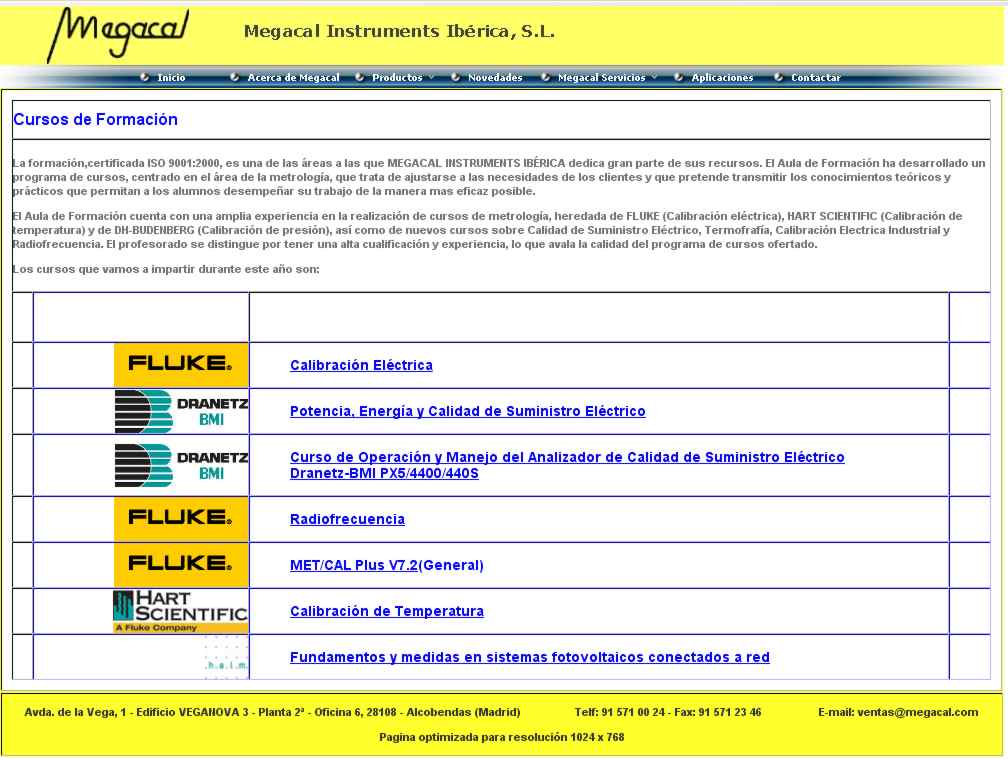Open the Radiofrecuencia course link
The width and height of the screenshot is (1008, 759).
(x=347, y=519)
